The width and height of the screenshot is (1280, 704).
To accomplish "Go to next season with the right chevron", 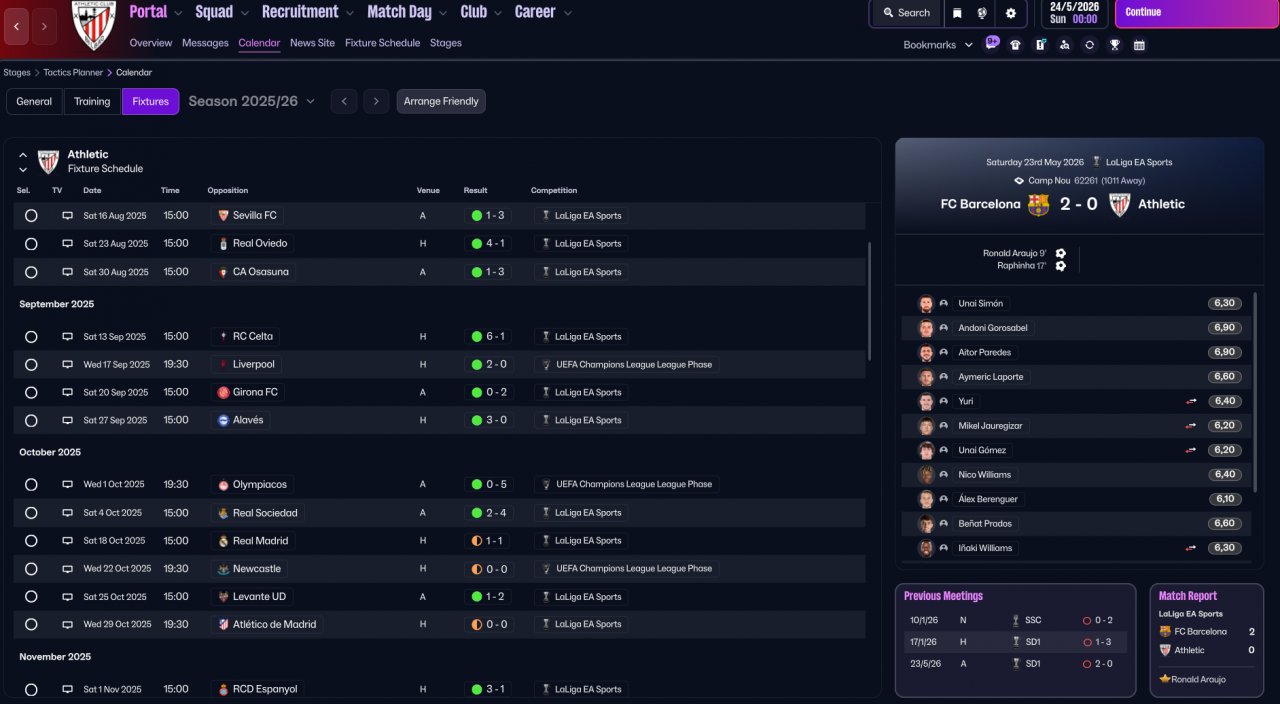I will point(376,101).
